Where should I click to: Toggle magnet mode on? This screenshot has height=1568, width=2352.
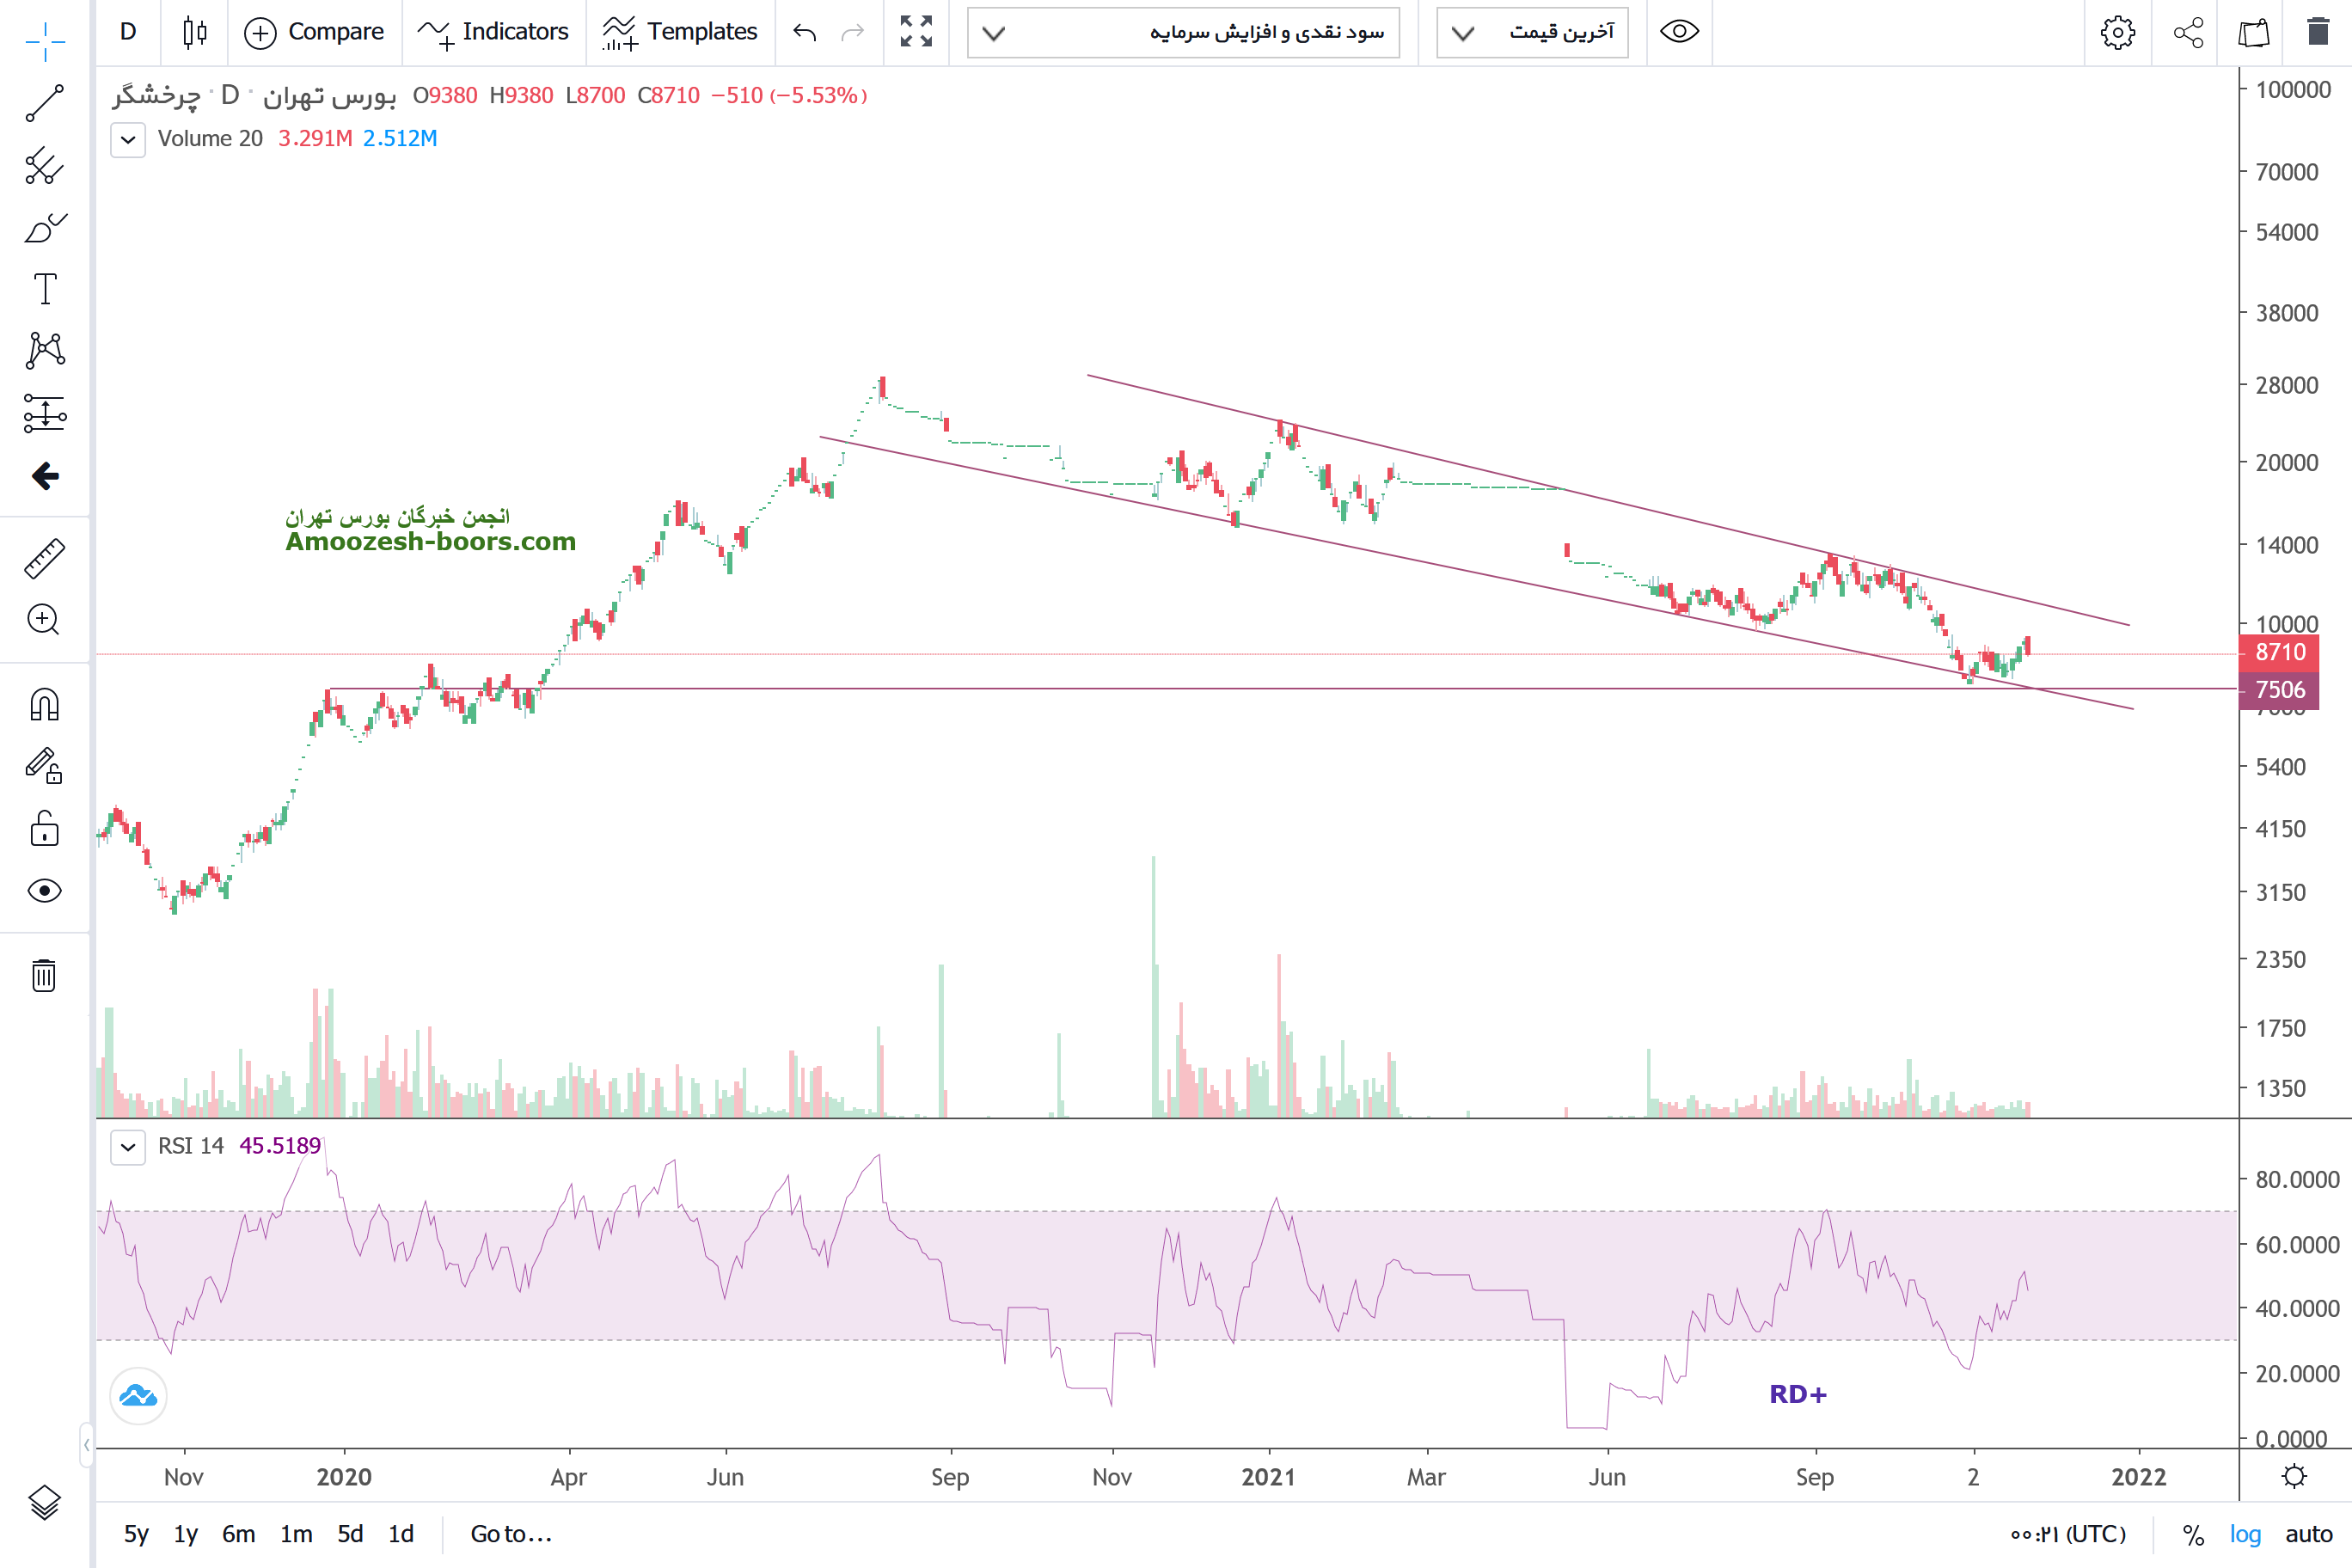[x=44, y=705]
